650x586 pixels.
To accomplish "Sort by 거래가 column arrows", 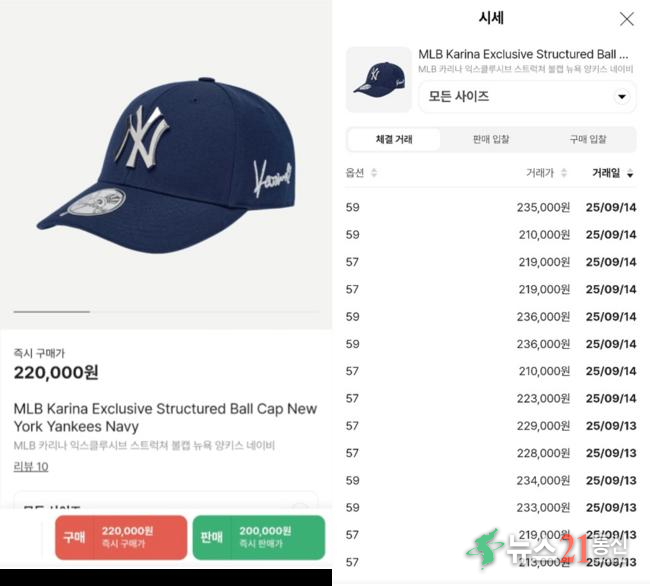I will (x=563, y=173).
